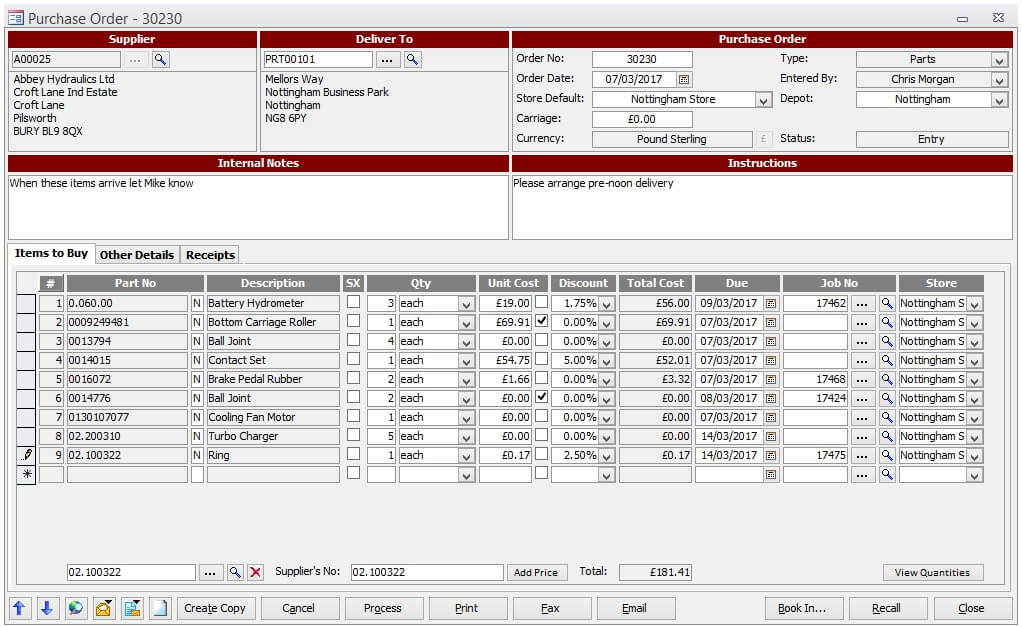Check the SX checkbox for the Turbo Charger row
The image size is (1022, 627).
[x=353, y=436]
